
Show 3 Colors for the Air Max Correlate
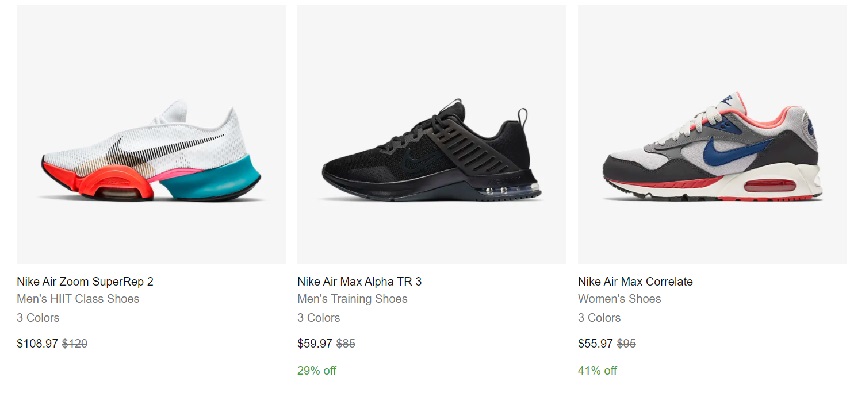click(599, 318)
